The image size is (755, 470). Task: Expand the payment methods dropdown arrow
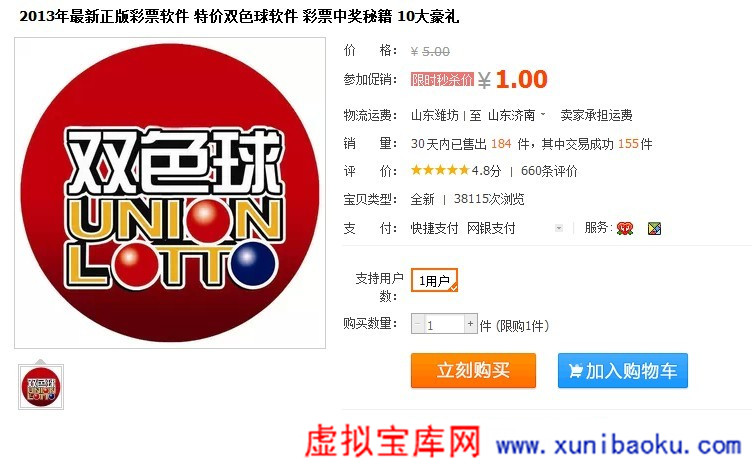click(x=559, y=228)
